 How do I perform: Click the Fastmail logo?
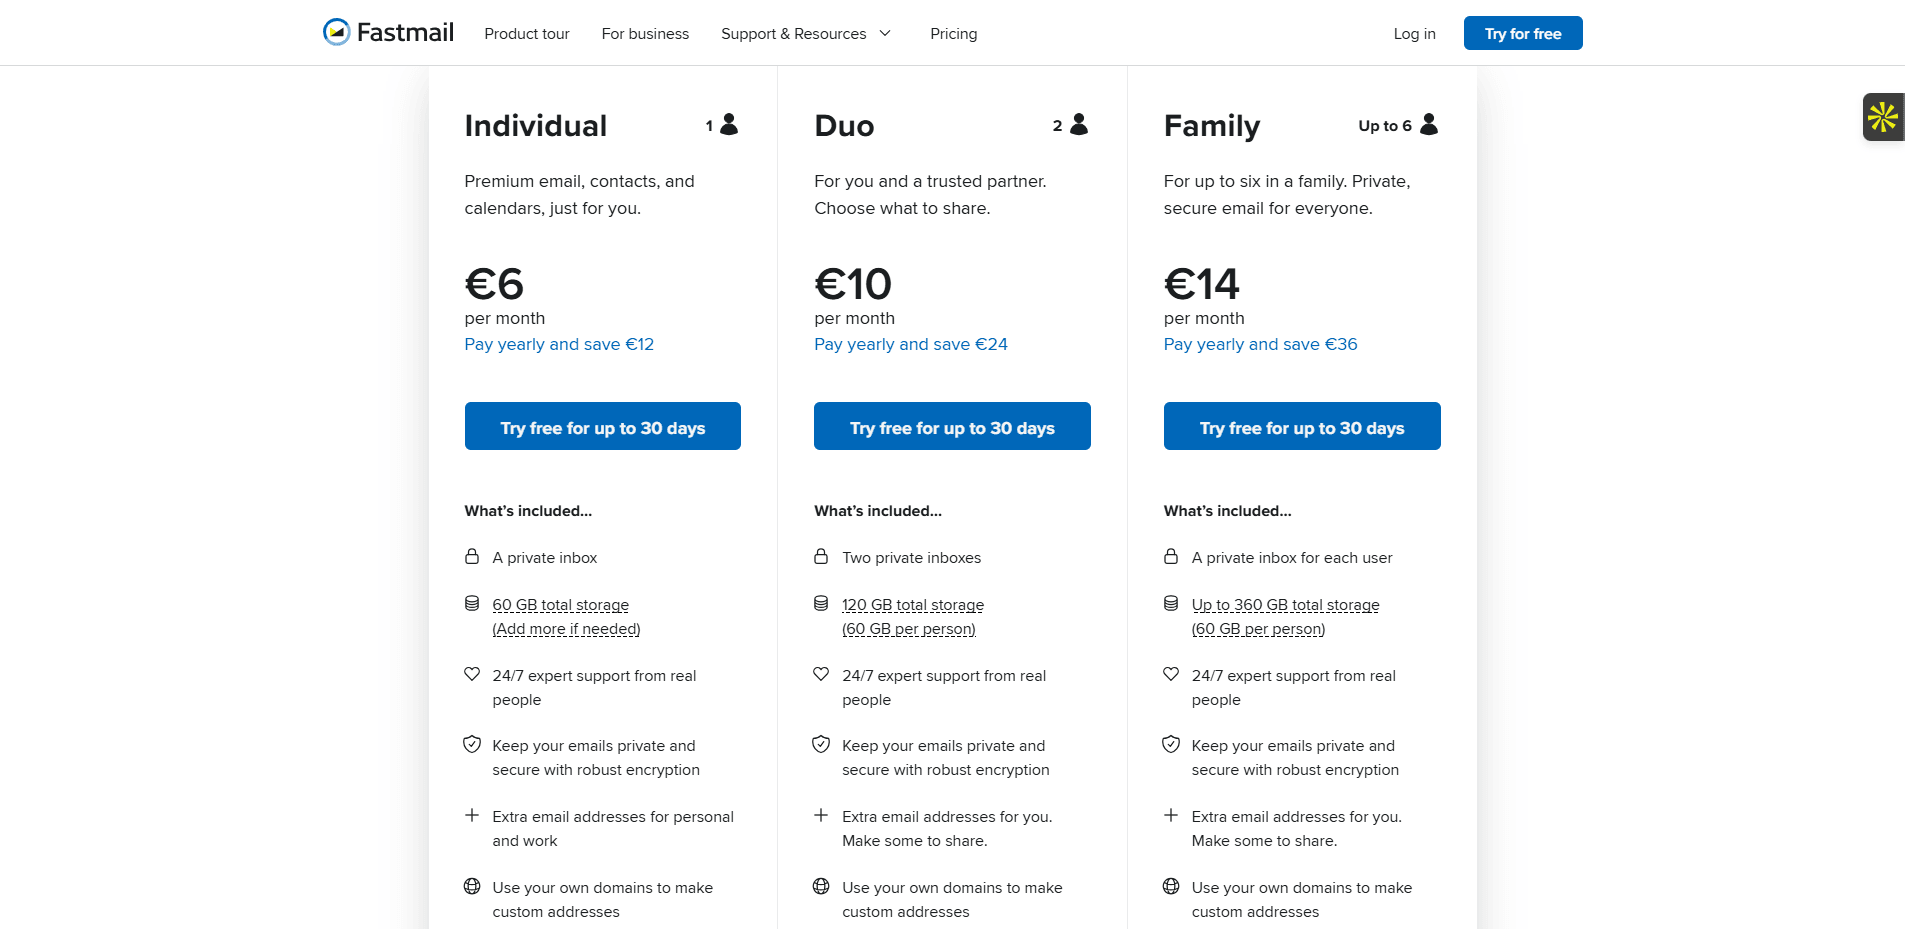point(388,31)
